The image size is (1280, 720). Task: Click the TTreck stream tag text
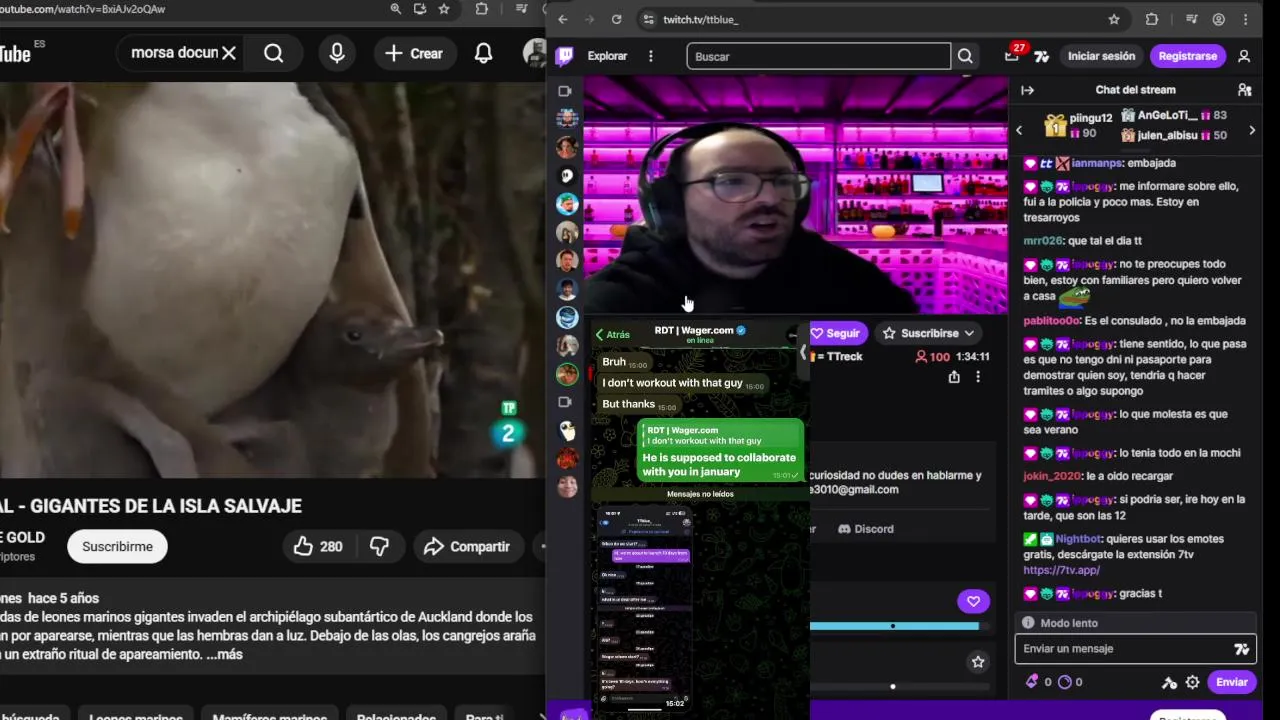tap(845, 356)
